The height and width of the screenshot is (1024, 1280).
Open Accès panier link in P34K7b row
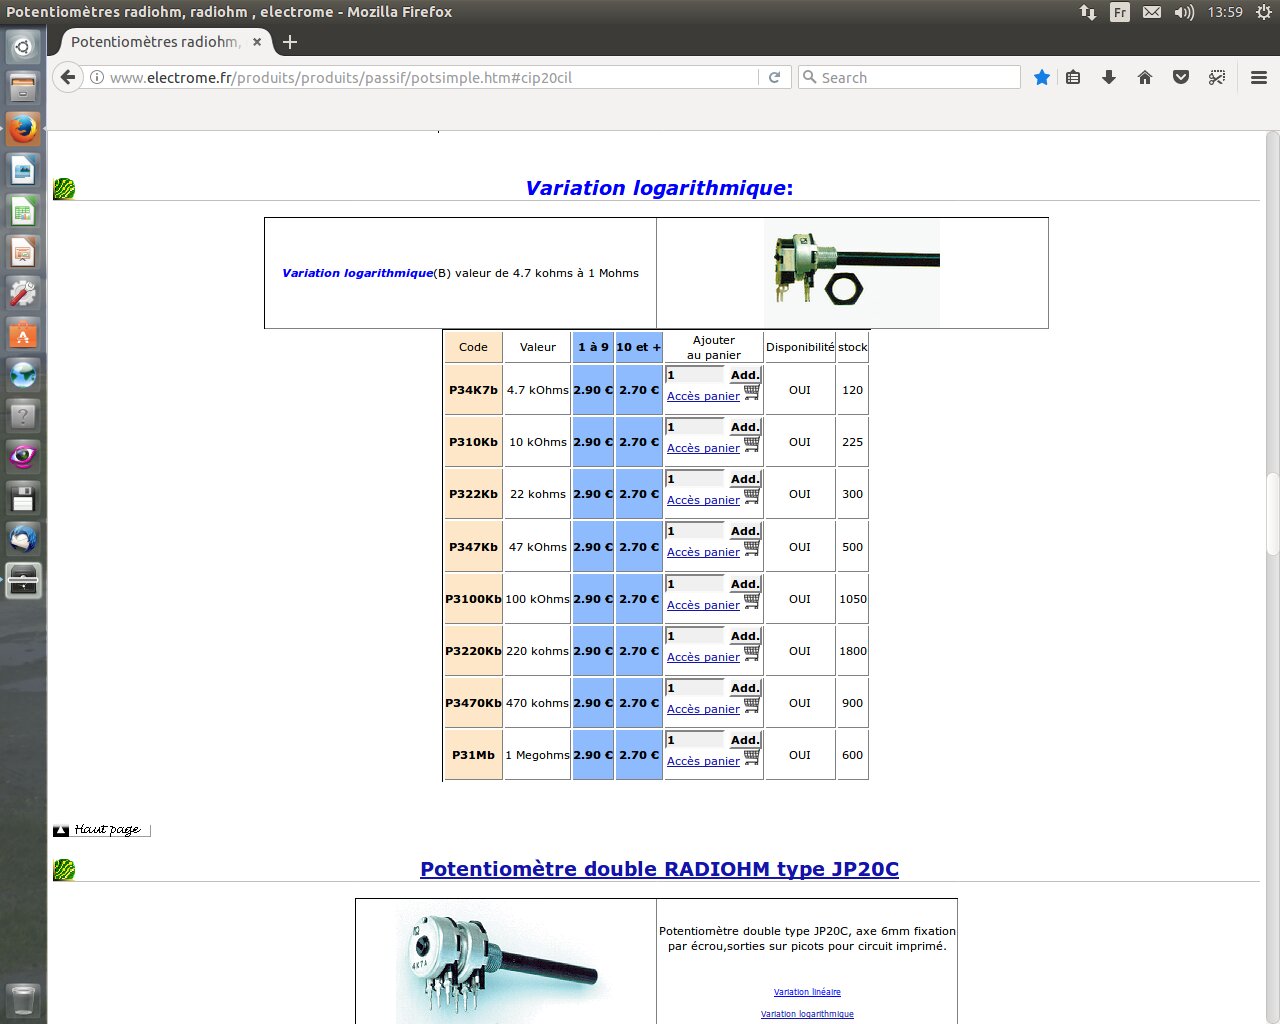click(x=703, y=396)
